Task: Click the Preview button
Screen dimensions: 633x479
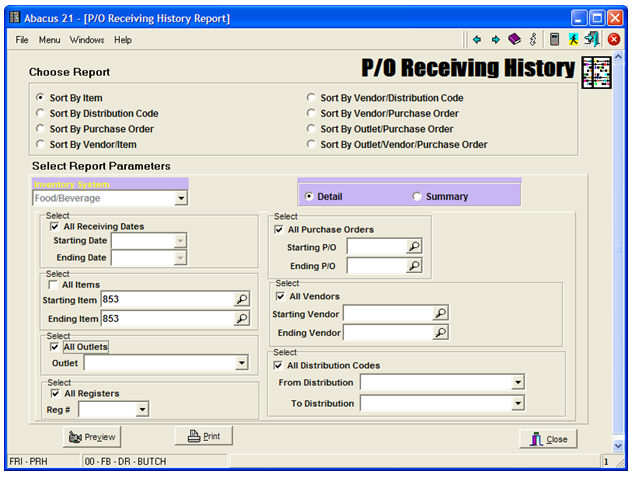Action: coord(92,437)
